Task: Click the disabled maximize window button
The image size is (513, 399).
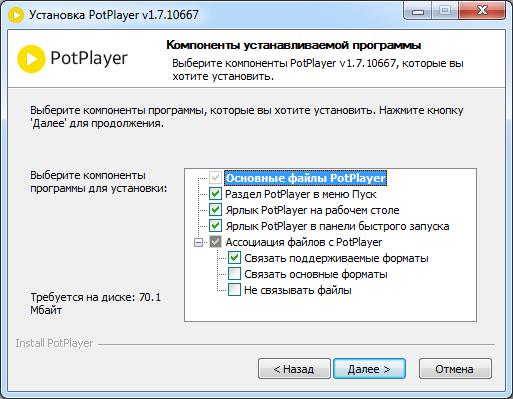Action: pos(445,12)
